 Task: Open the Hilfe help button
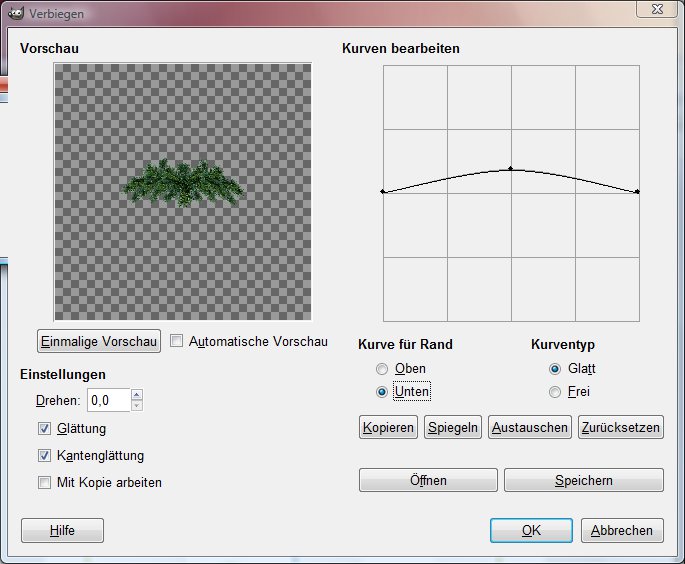point(62,530)
